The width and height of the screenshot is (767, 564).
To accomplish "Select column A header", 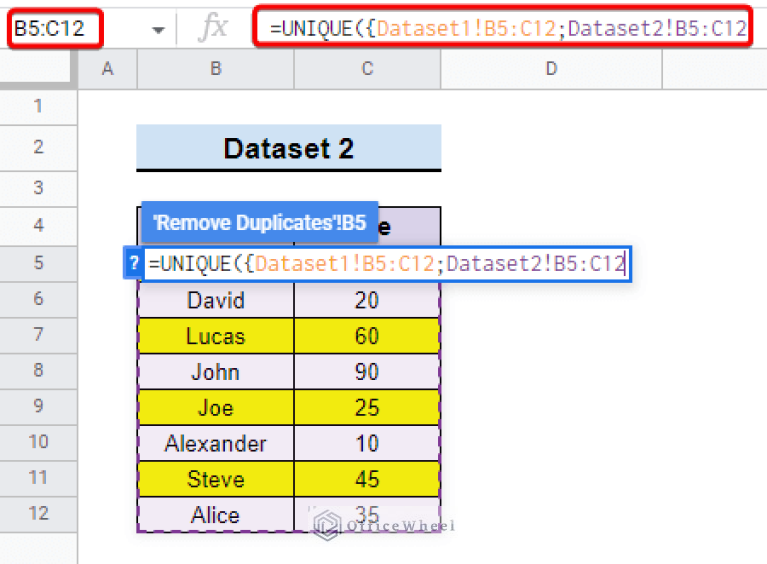I will 107,68.
